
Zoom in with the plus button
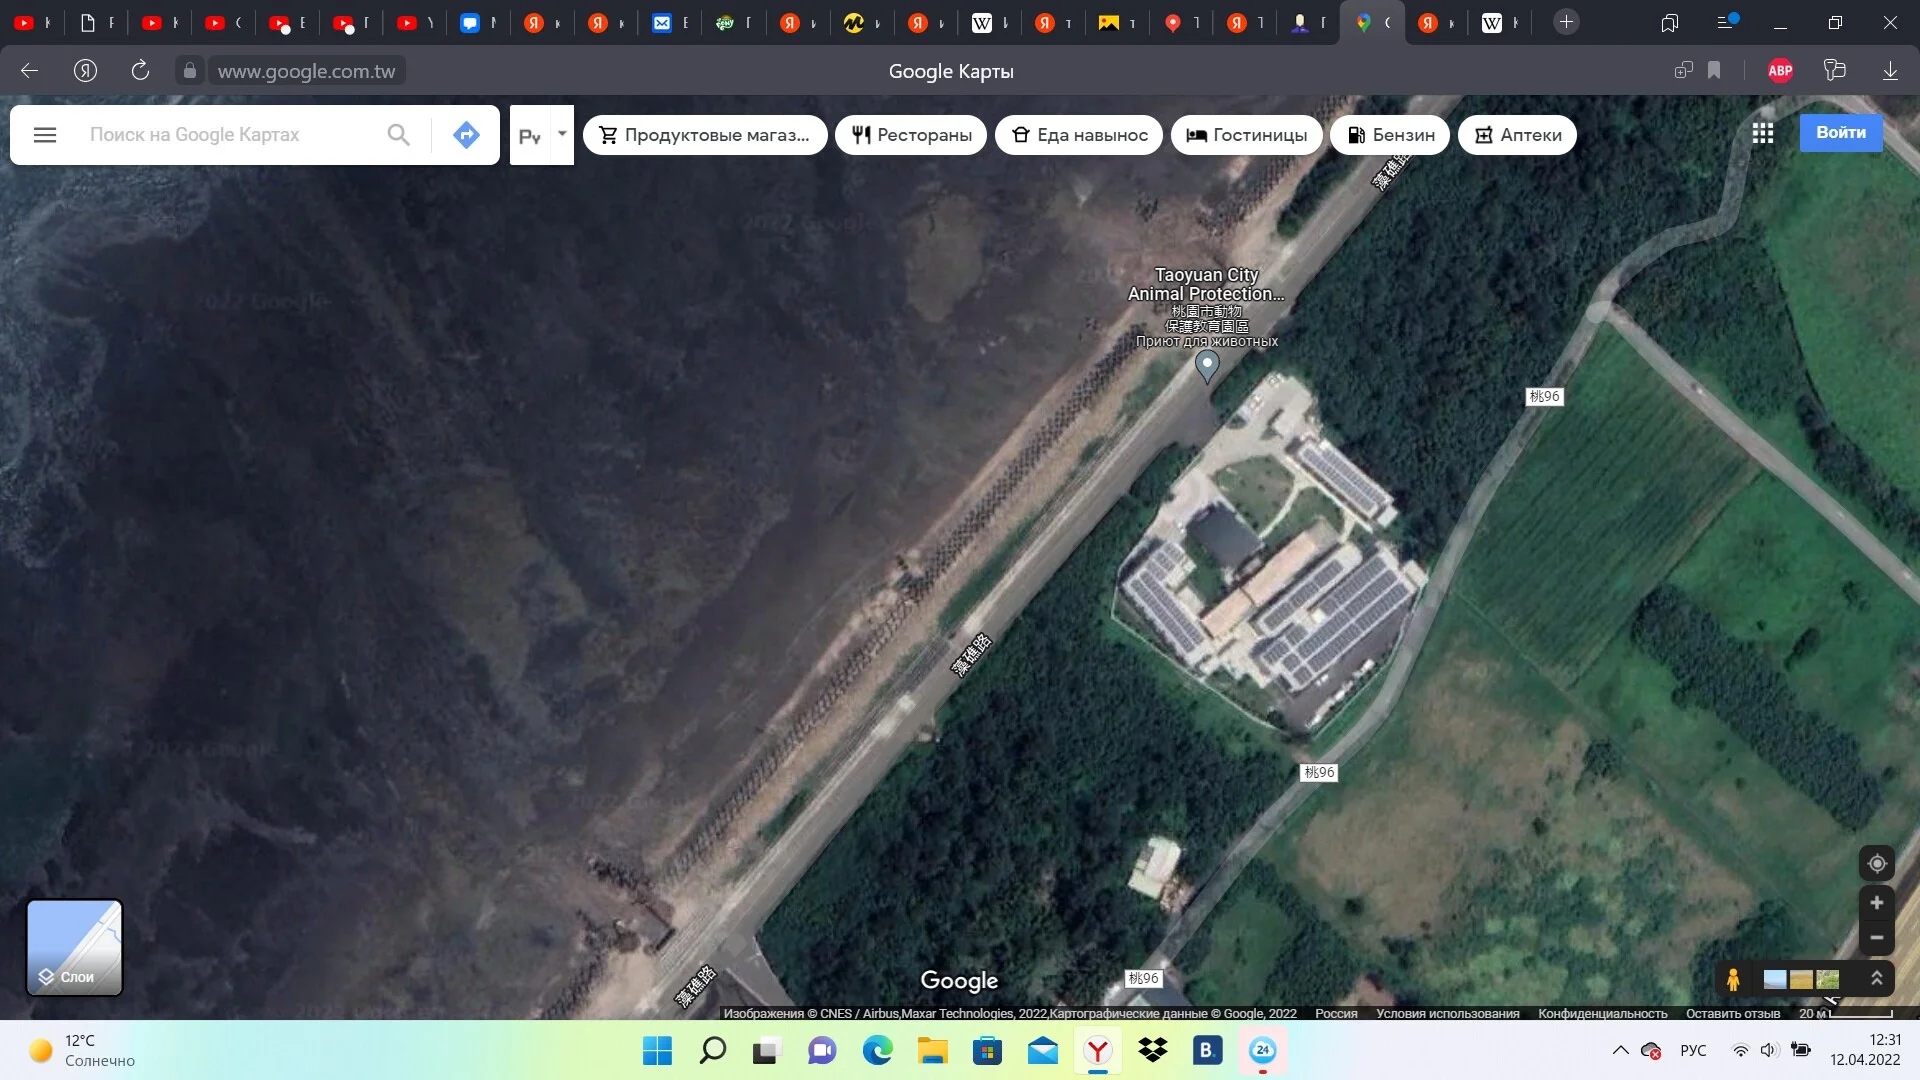[1877, 903]
